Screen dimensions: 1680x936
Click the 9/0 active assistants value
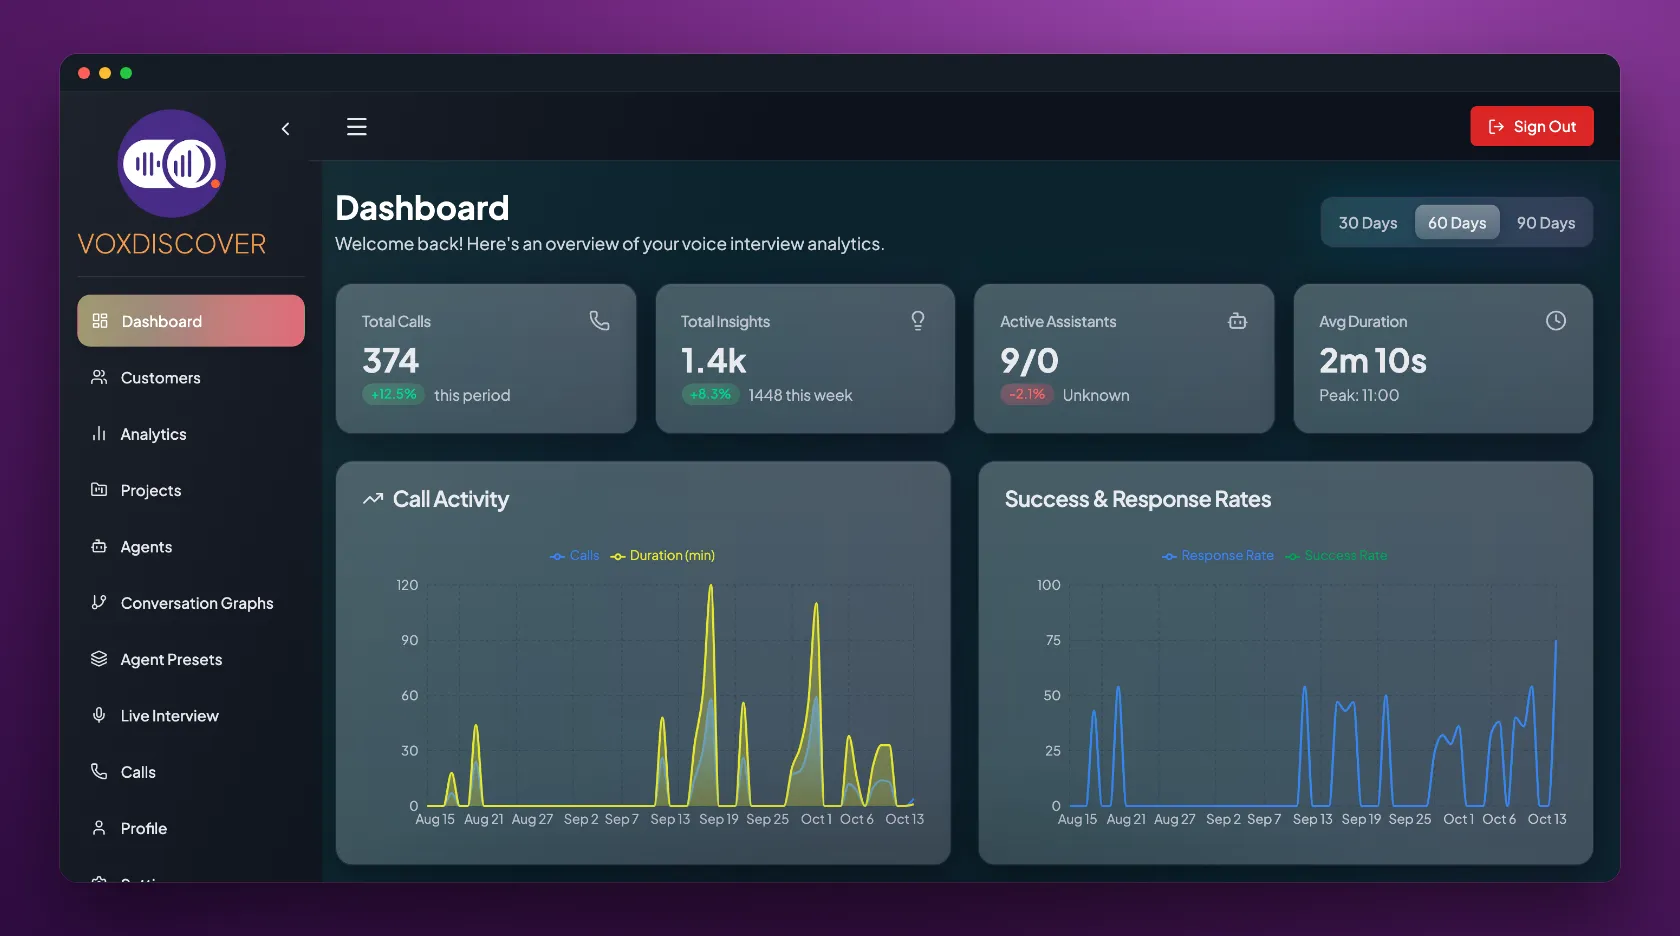[1029, 361]
